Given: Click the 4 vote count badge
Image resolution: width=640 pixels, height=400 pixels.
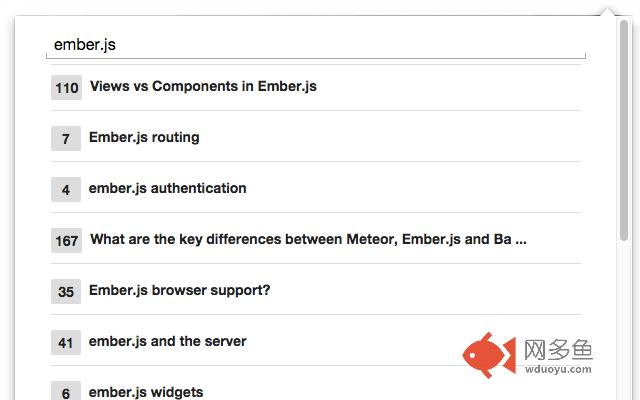Looking at the screenshot, I should 66,189.
